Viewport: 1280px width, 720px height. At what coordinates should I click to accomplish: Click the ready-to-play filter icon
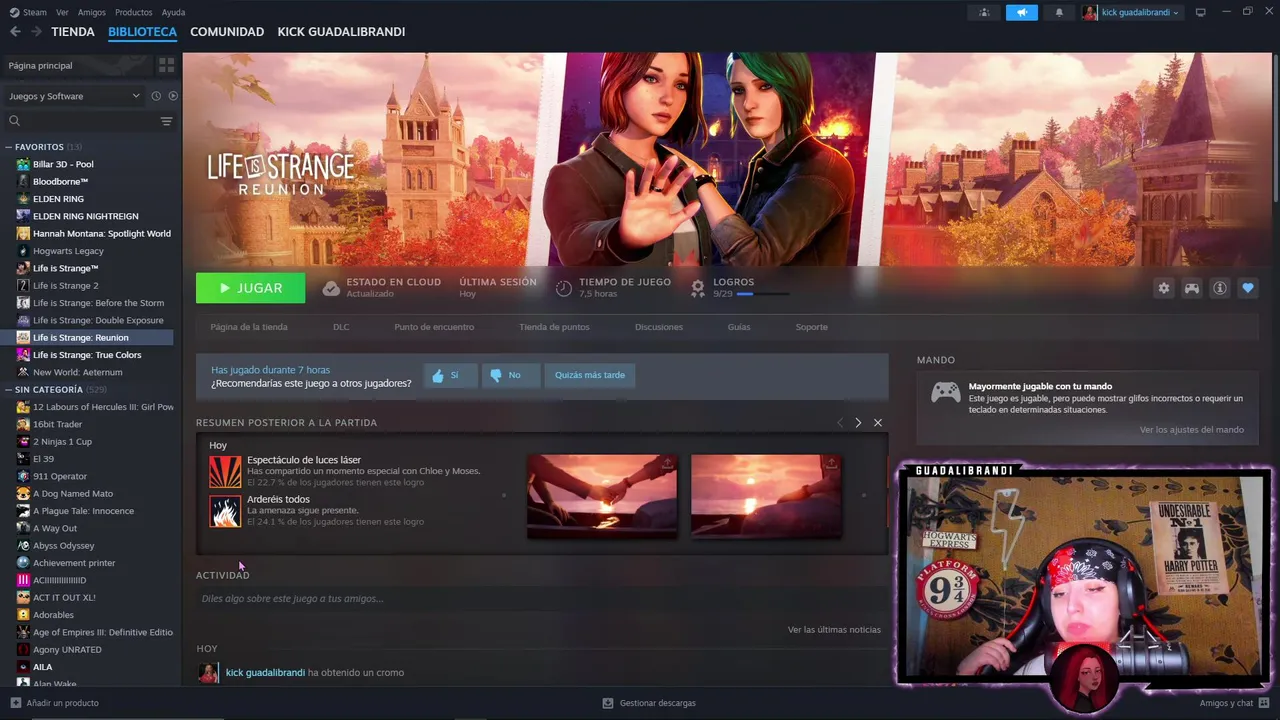tap(173, 96)
